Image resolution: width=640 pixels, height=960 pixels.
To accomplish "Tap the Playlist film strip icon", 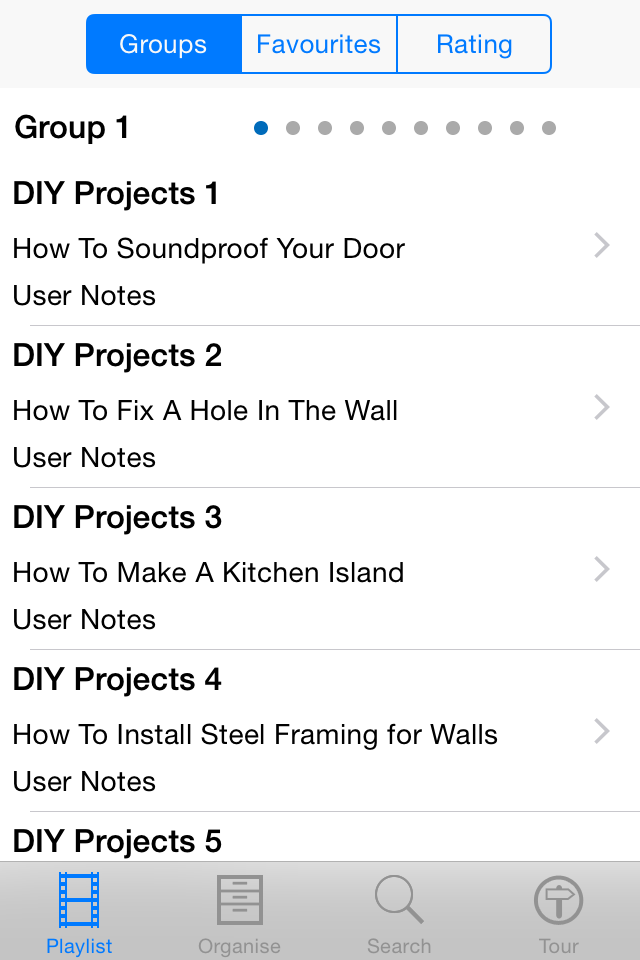I will click(79, 900).
